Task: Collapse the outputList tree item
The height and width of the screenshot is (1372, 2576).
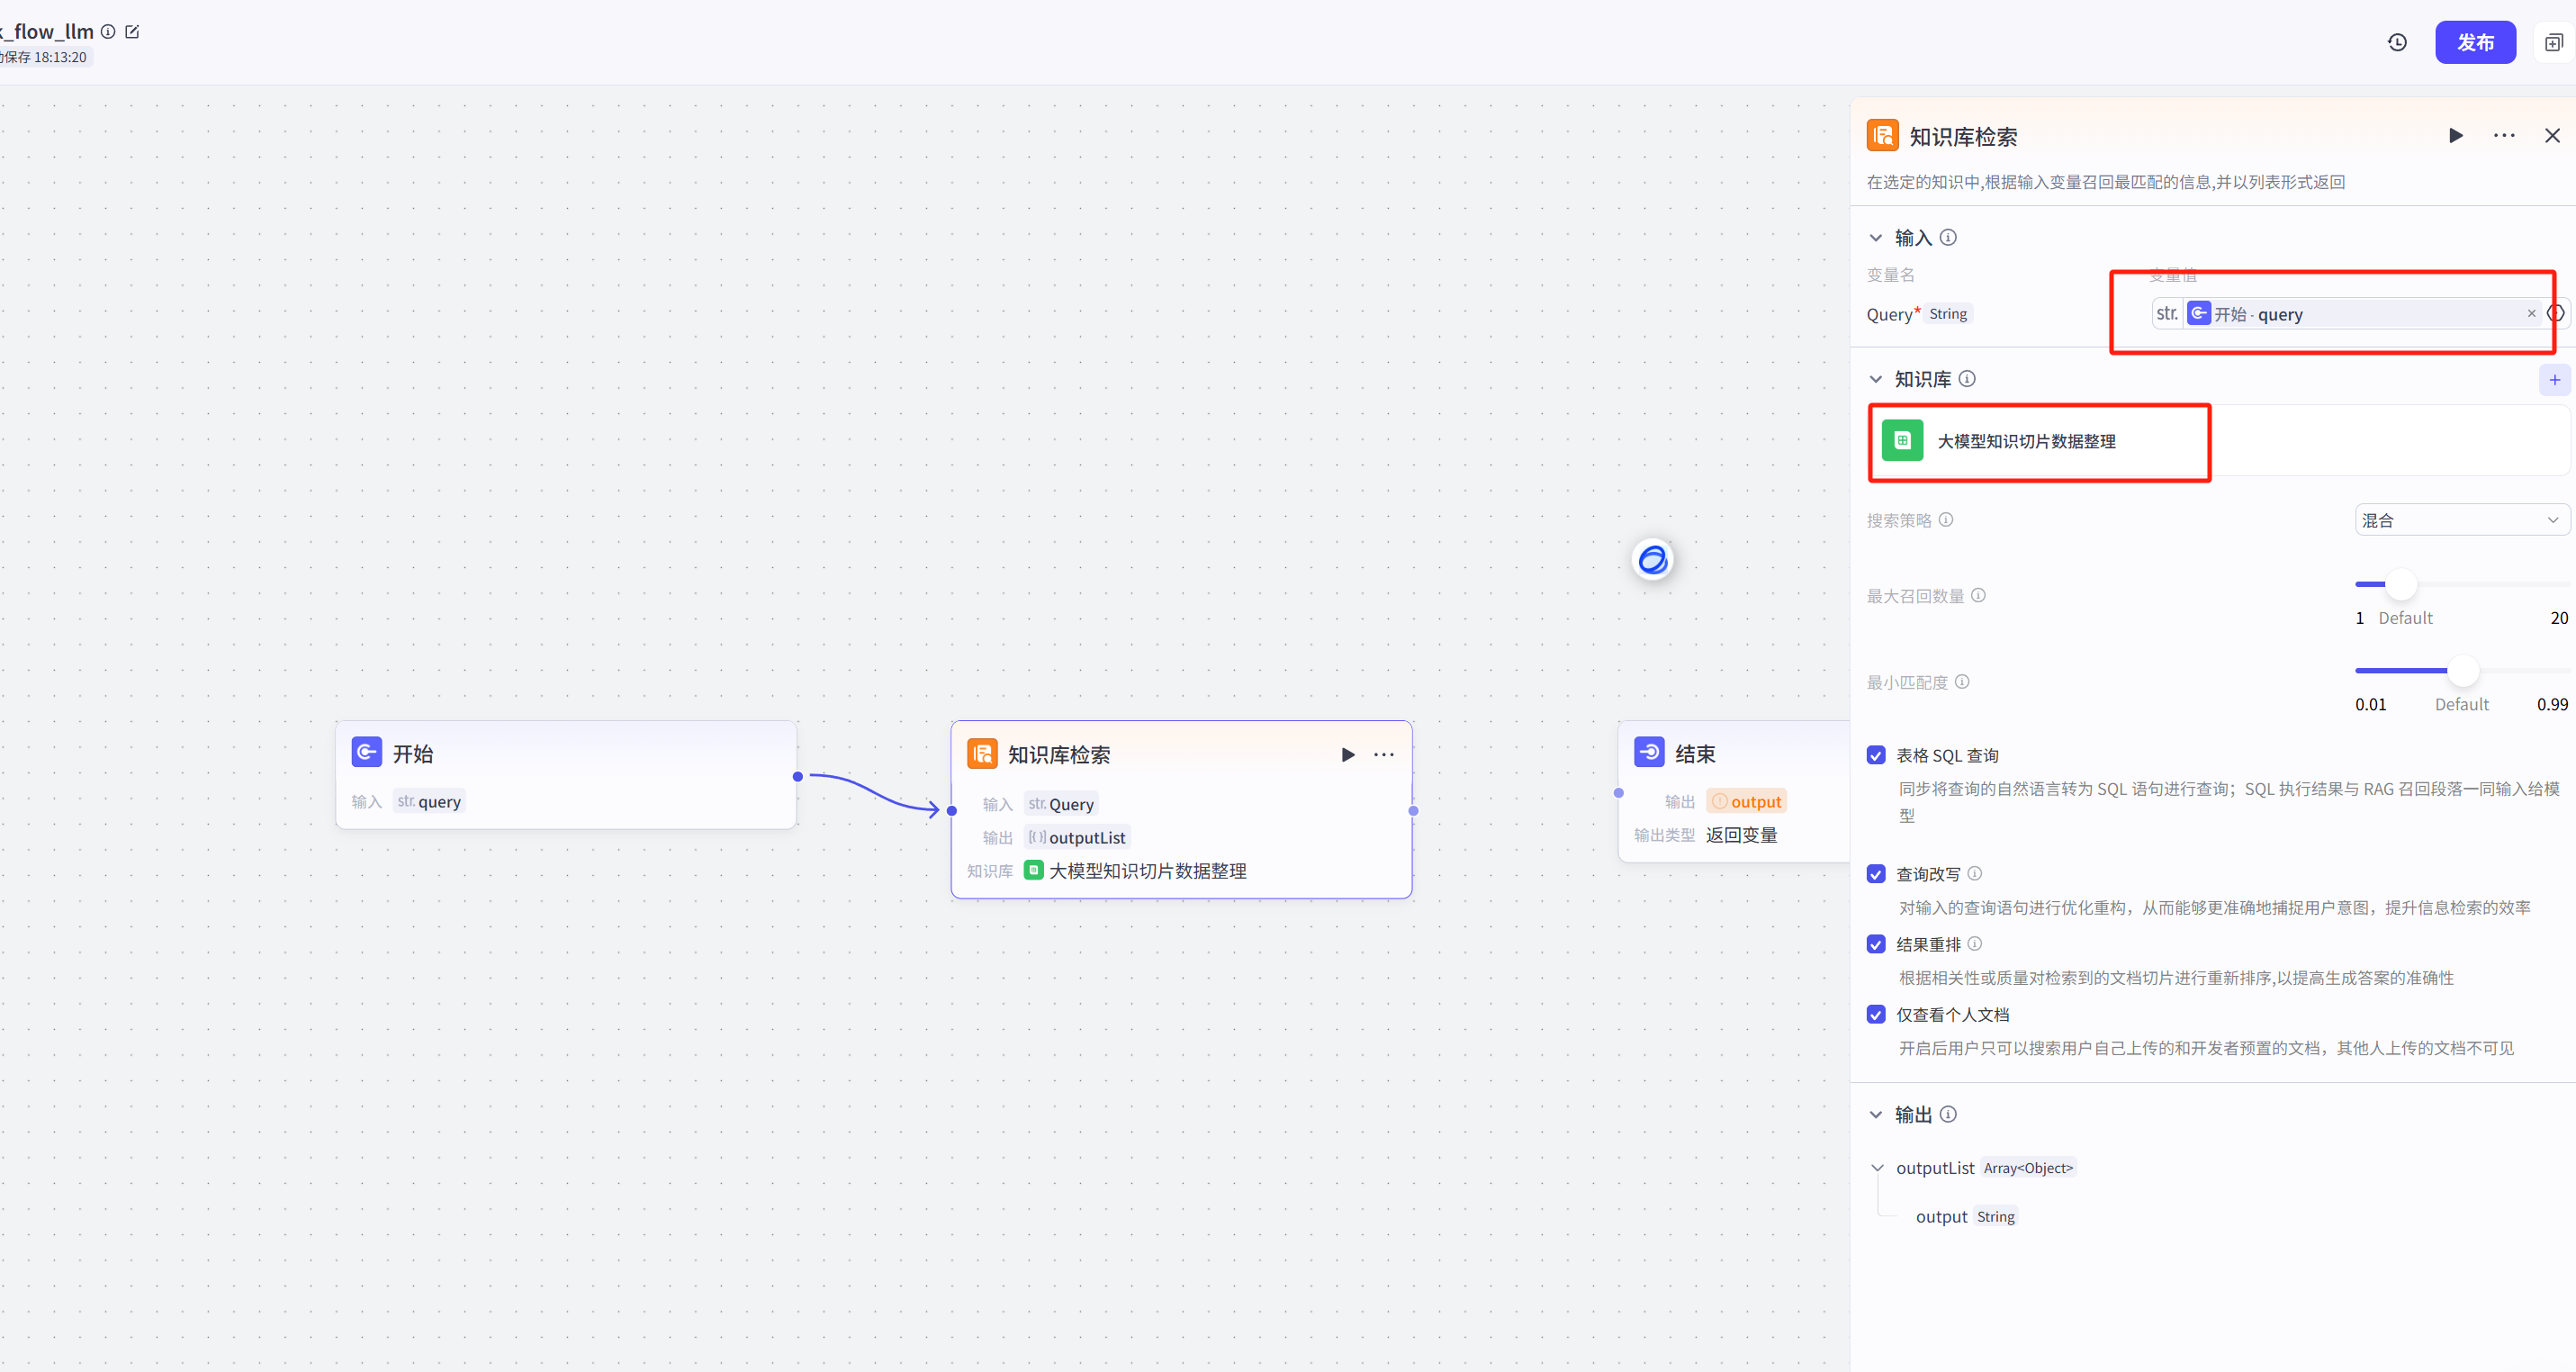Action: point(1877,1168)
